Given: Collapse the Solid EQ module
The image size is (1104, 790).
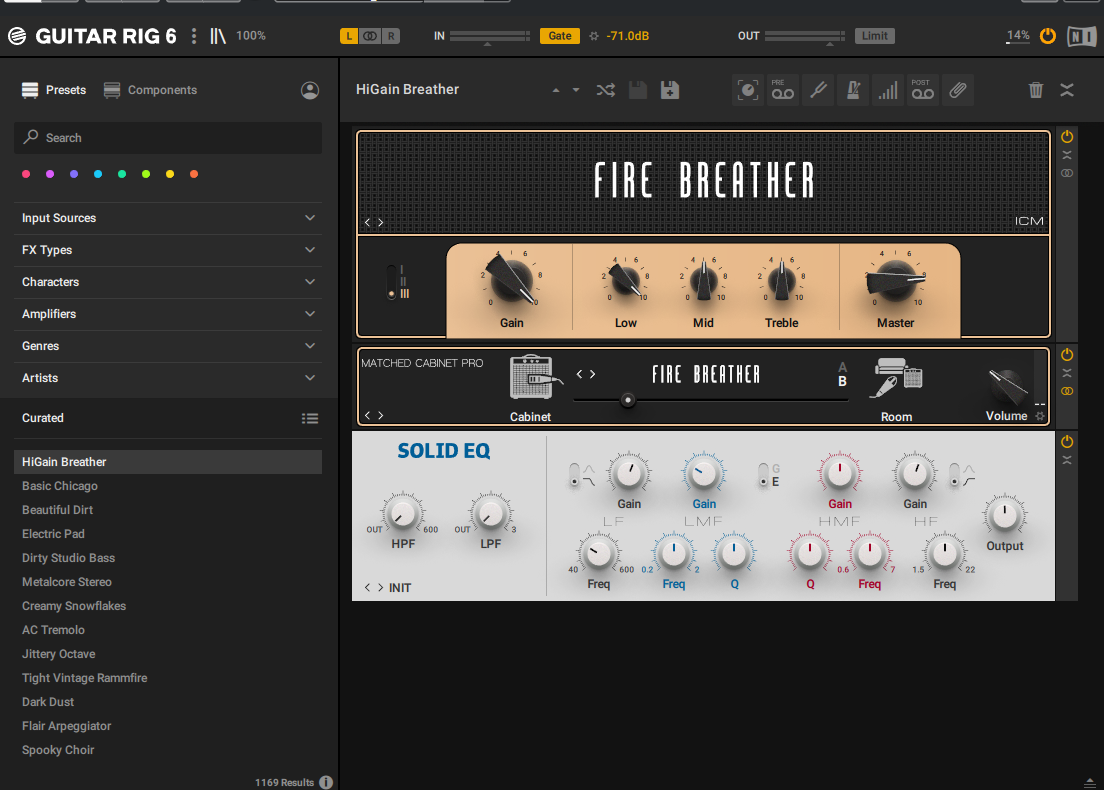Looking at the screenshot, I should [1067, 460].
